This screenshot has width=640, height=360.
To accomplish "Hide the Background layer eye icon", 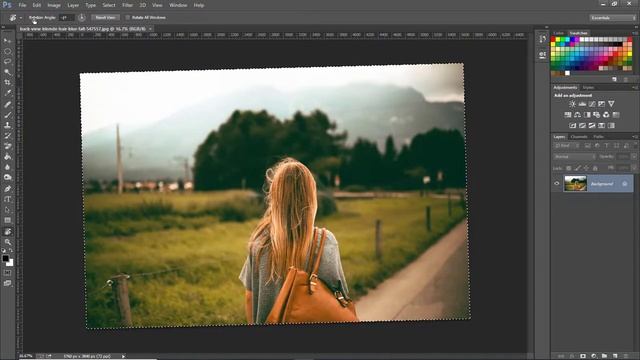I will point(557,184).
